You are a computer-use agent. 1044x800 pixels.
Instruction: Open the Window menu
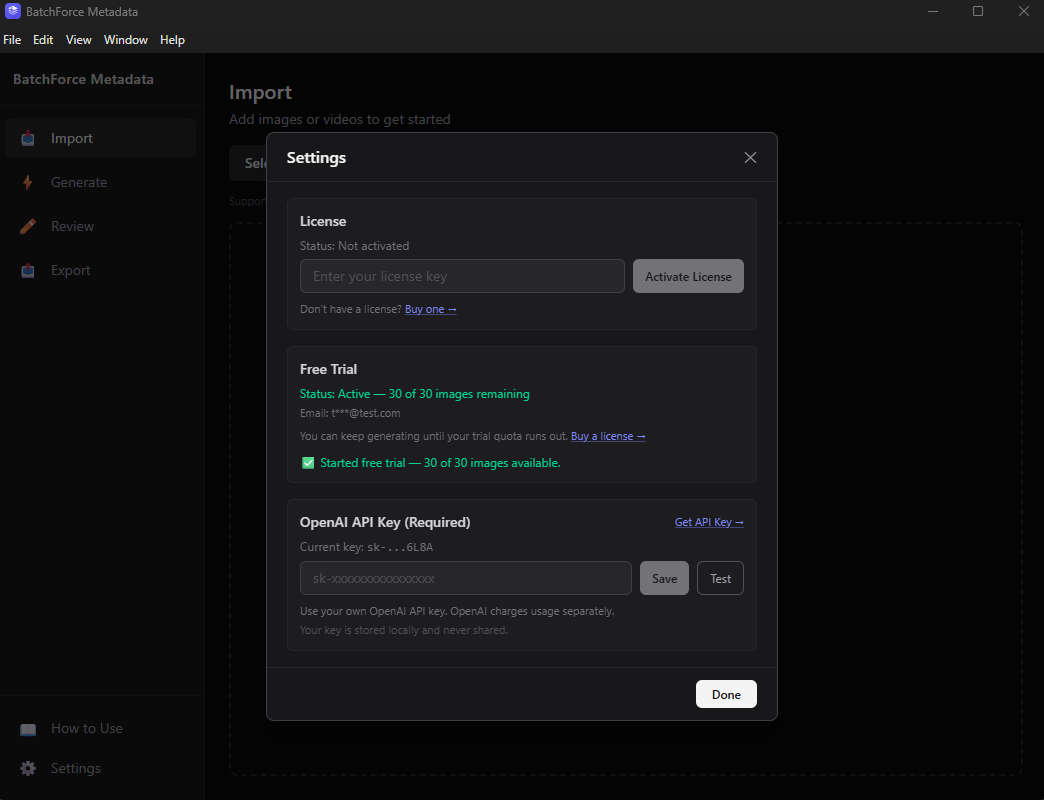[x=126, y=40]
